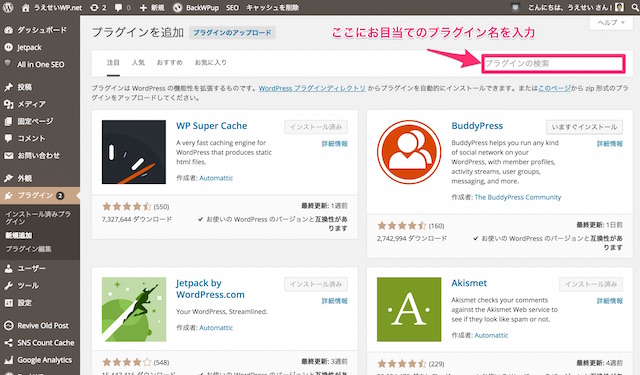Open 詳細情報 for BuddyPress
This screenshot has height=375, width=640.
609,144
